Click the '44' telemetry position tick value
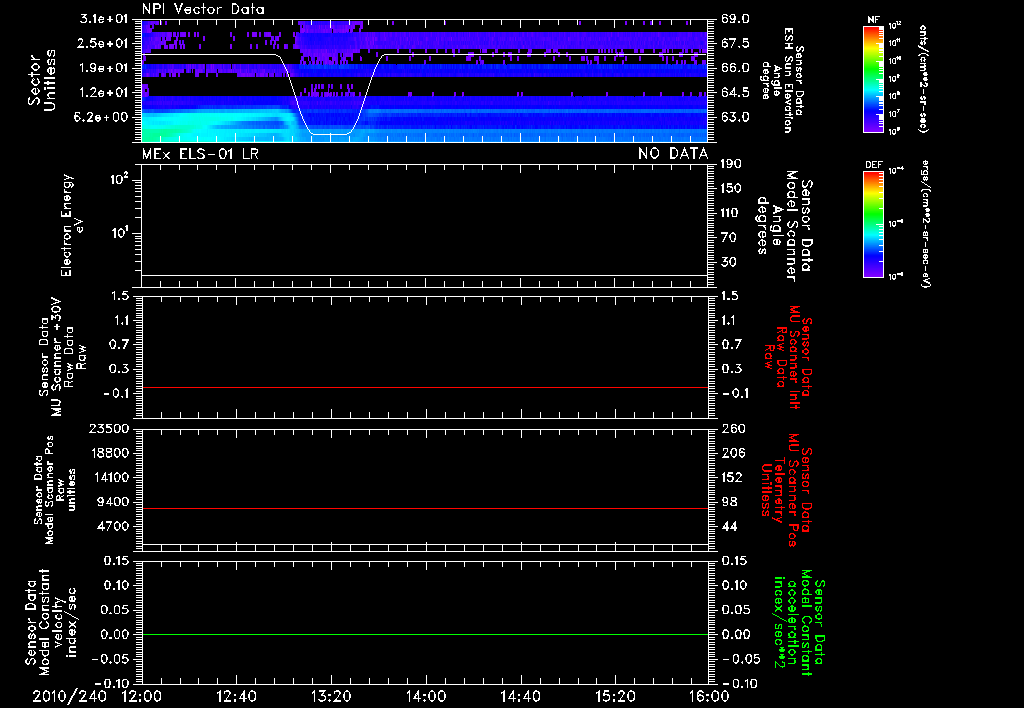Image resolution: width=1024 pixels, height=708 pixels. tap(729, 526)
